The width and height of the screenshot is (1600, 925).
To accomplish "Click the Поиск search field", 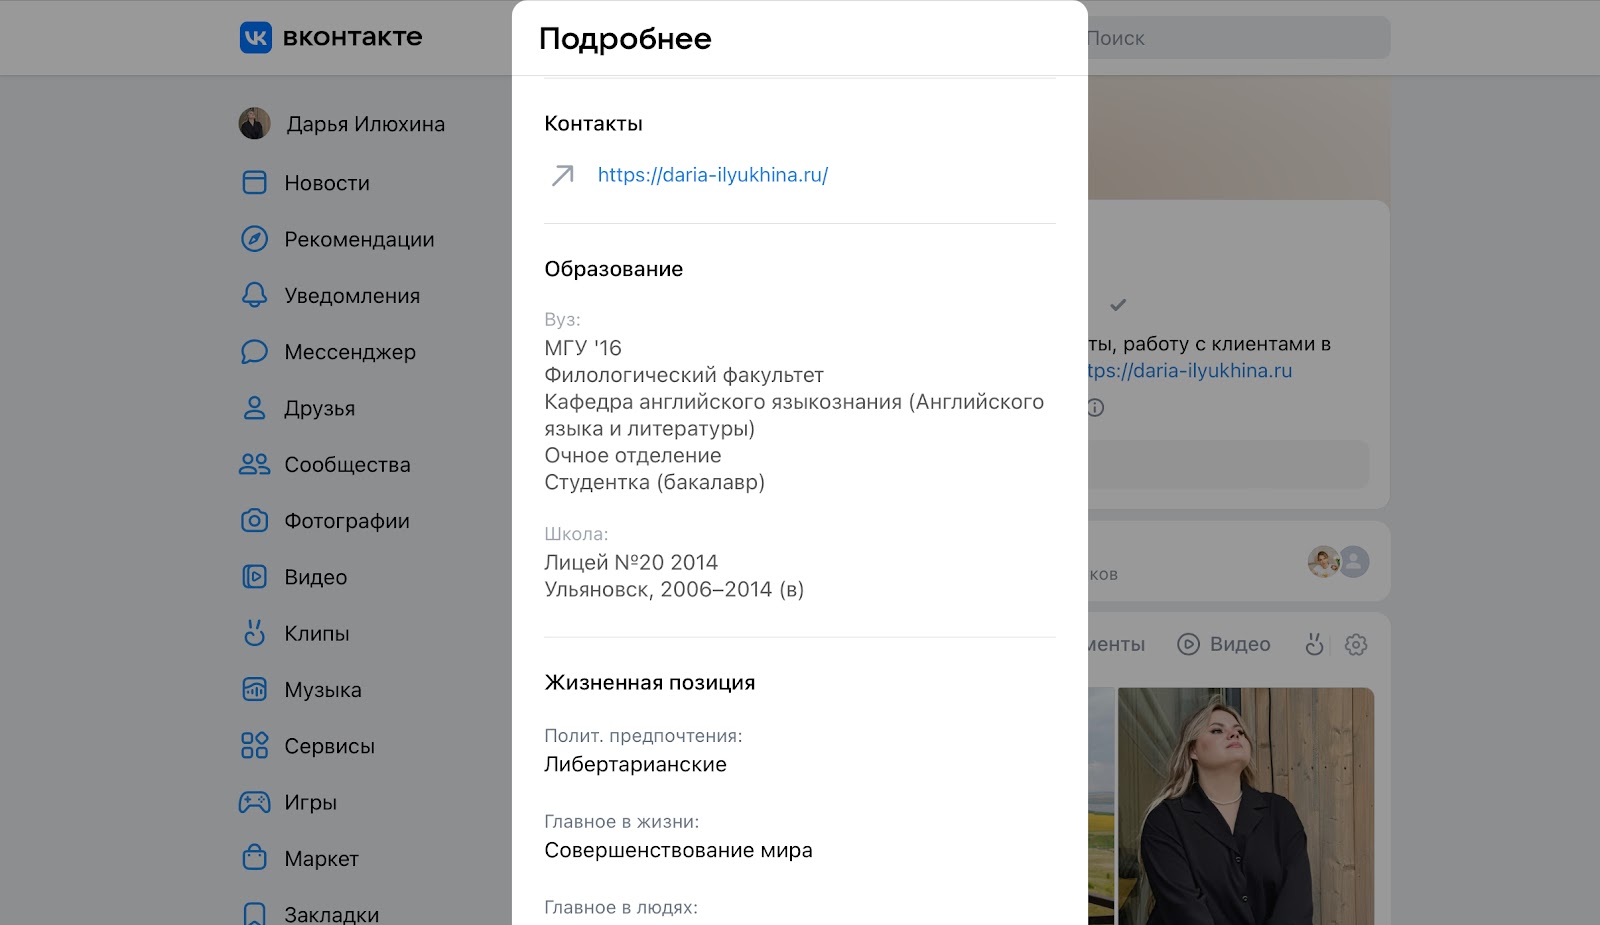I will point(1230,37).
